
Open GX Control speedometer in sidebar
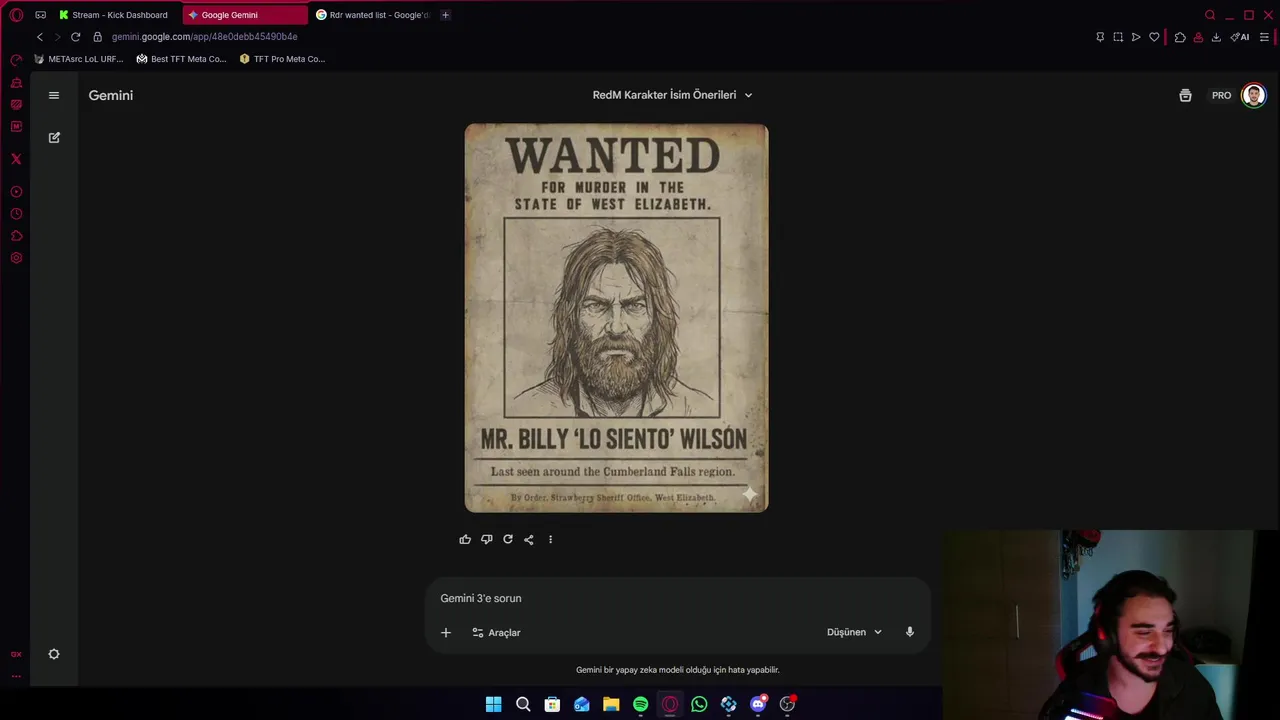click(x=16, y=61)
